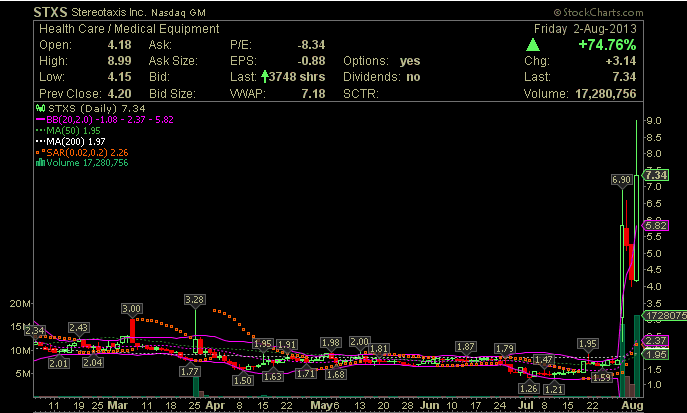
Task: Click the 9.0 label on the price axis
Action: (x=654, y=121)
